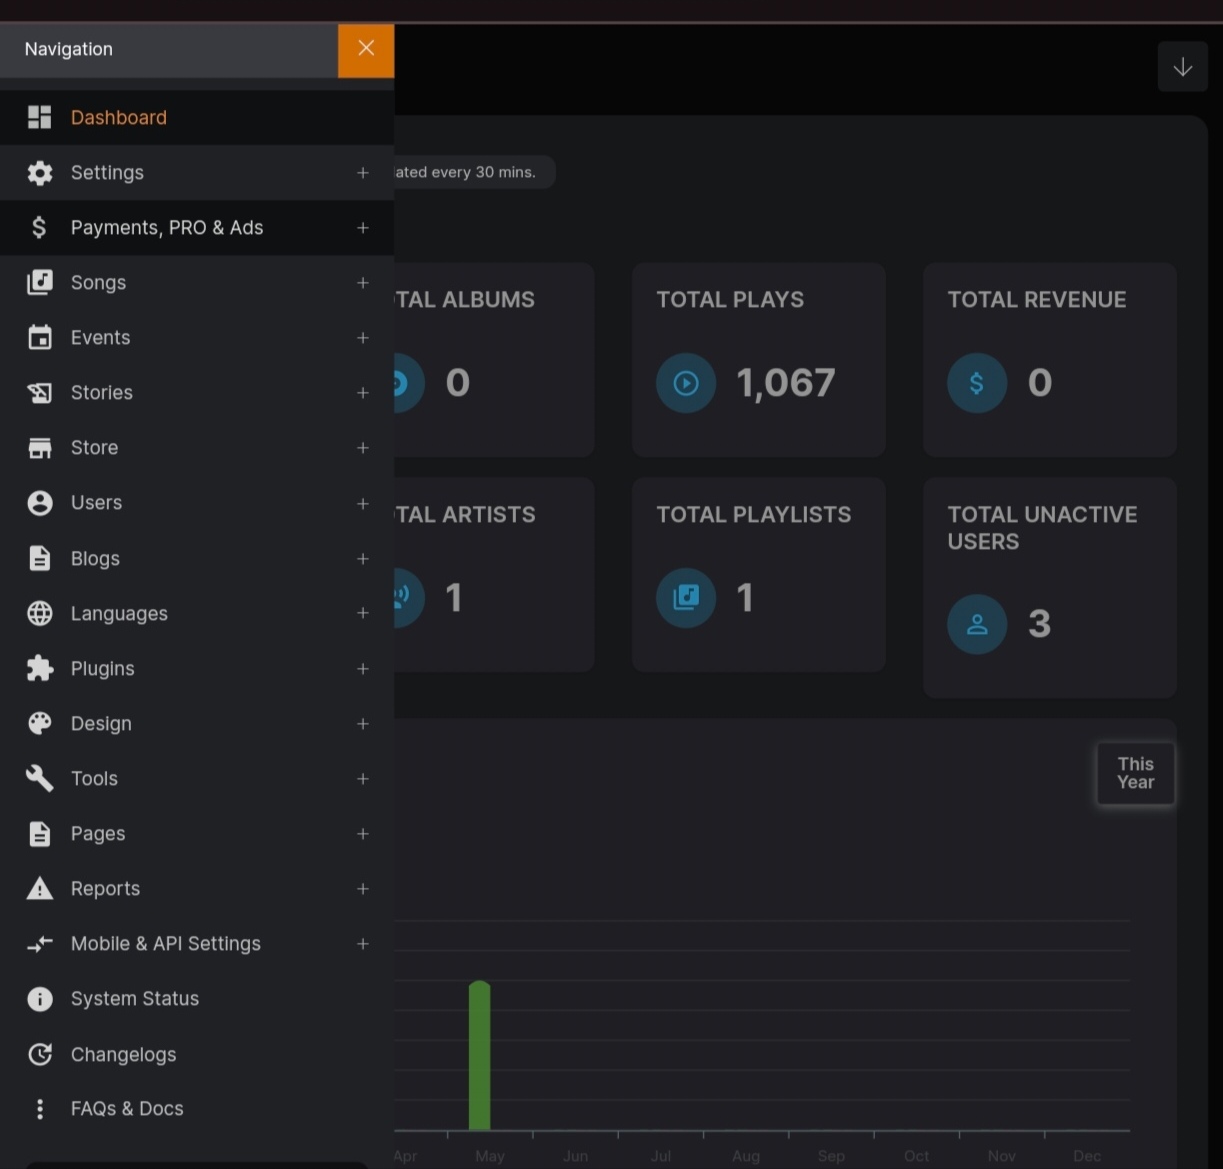Screen dimensions: 1223x1169
Task: Click the Tools wrench icon
Action: (40, 778)
